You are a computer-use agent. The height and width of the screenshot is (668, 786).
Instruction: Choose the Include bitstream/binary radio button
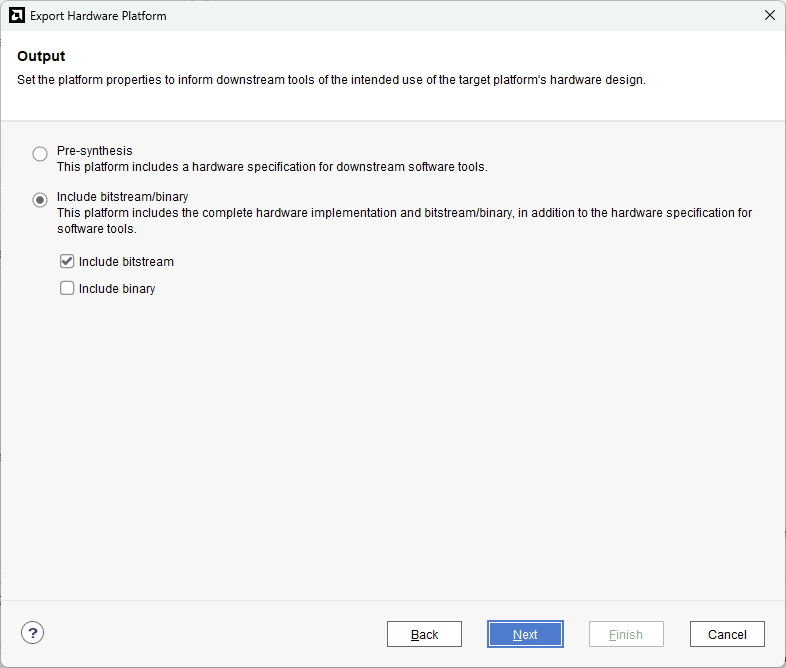pyautogui.click(x=40, y=200)
